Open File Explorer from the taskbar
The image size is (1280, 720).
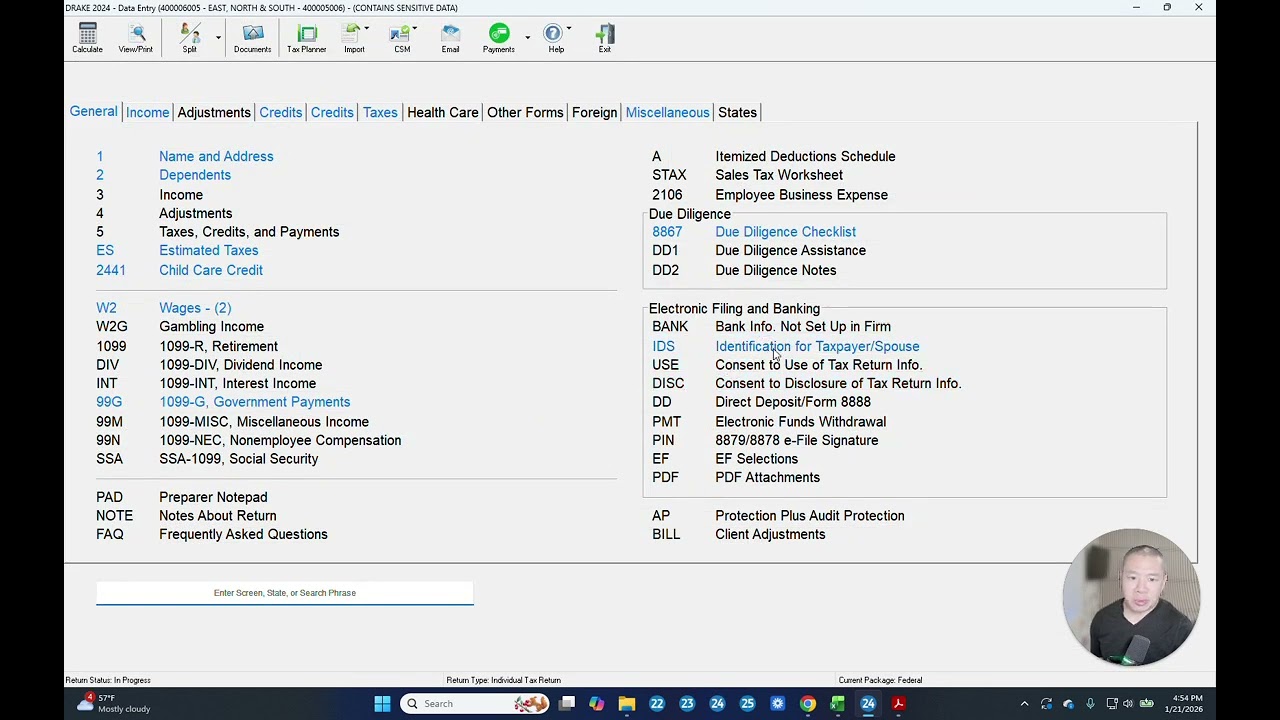point(626,704)
